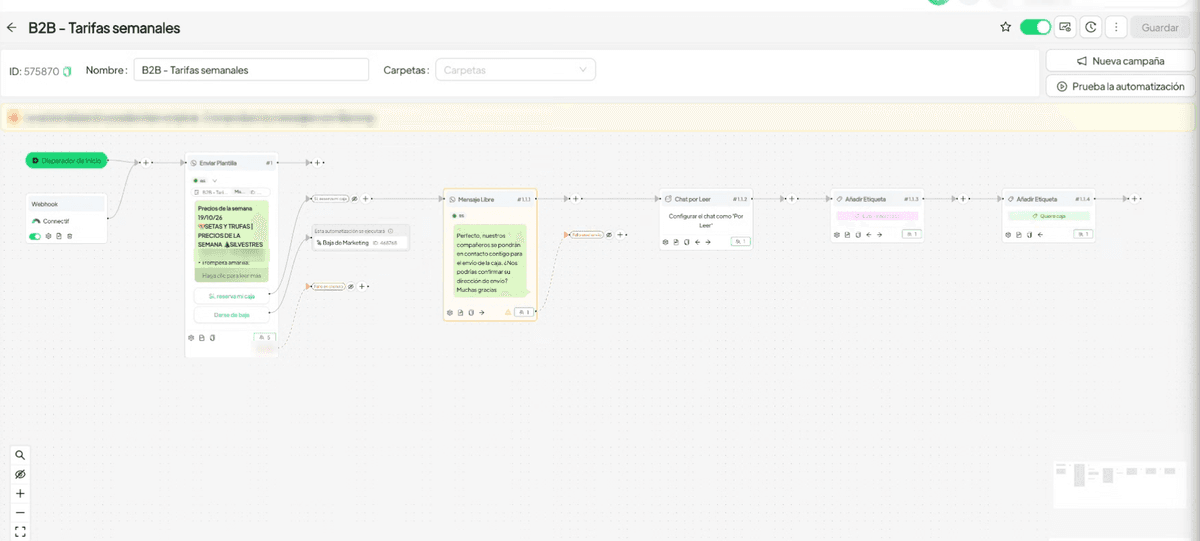The height and width of the screenshot is (541, 1200).
Task: Open the canvas search magnifier tool
Action: coord(20,454)
